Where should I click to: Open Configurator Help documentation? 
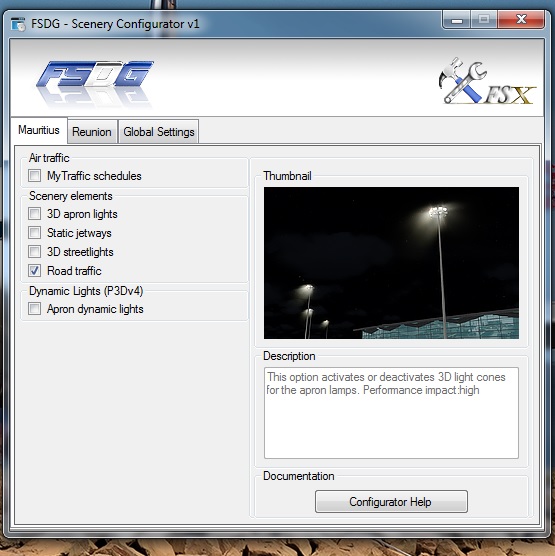(391, 502)
